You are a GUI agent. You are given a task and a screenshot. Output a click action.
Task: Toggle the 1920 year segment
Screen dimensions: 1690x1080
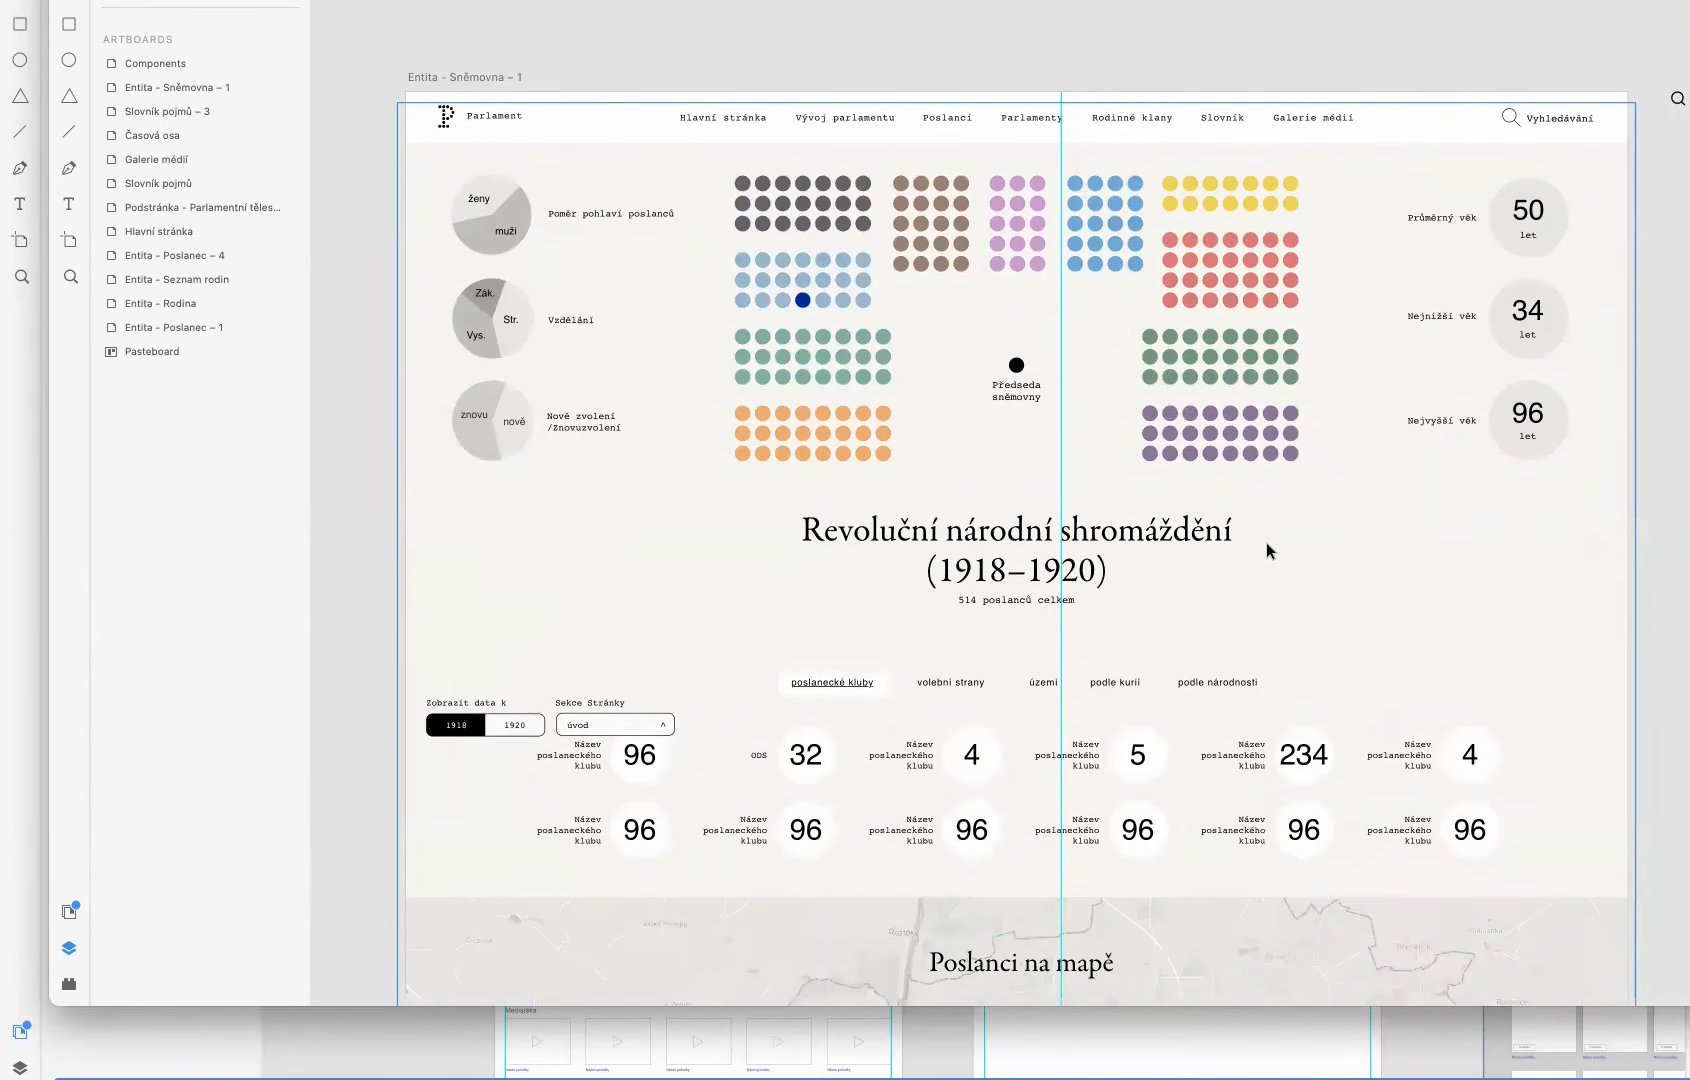515,725
